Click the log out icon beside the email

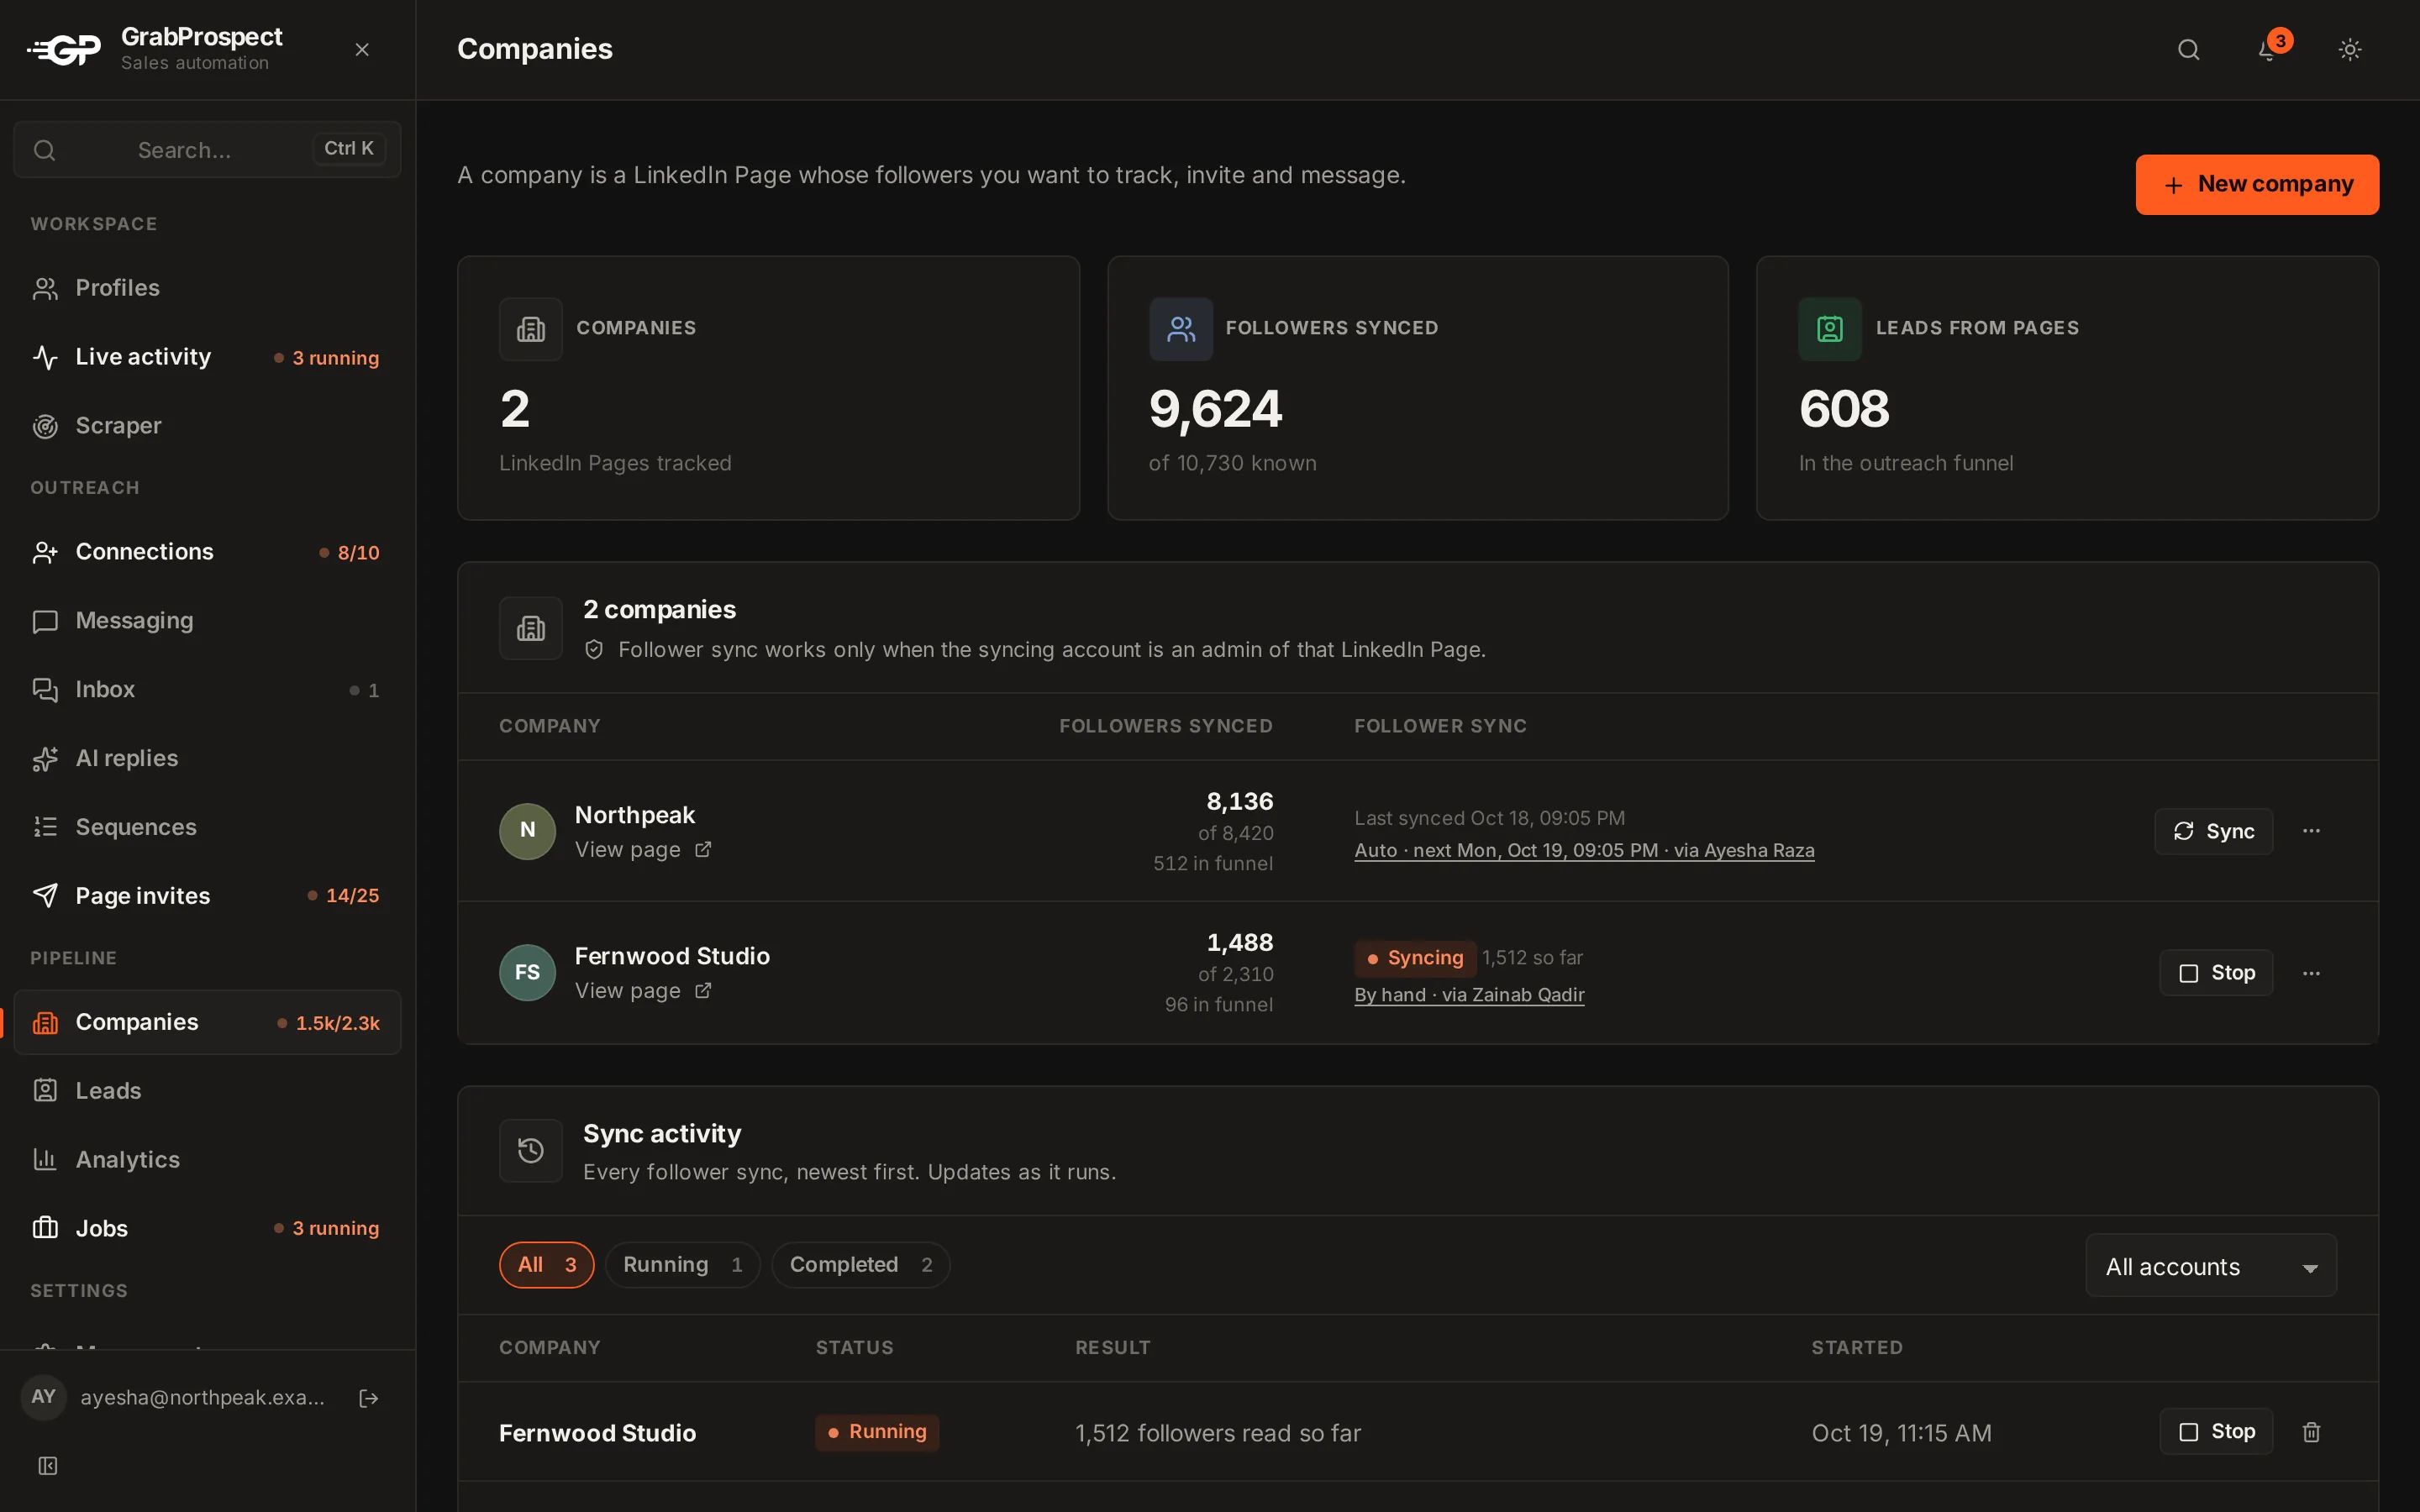point(369,1398)
